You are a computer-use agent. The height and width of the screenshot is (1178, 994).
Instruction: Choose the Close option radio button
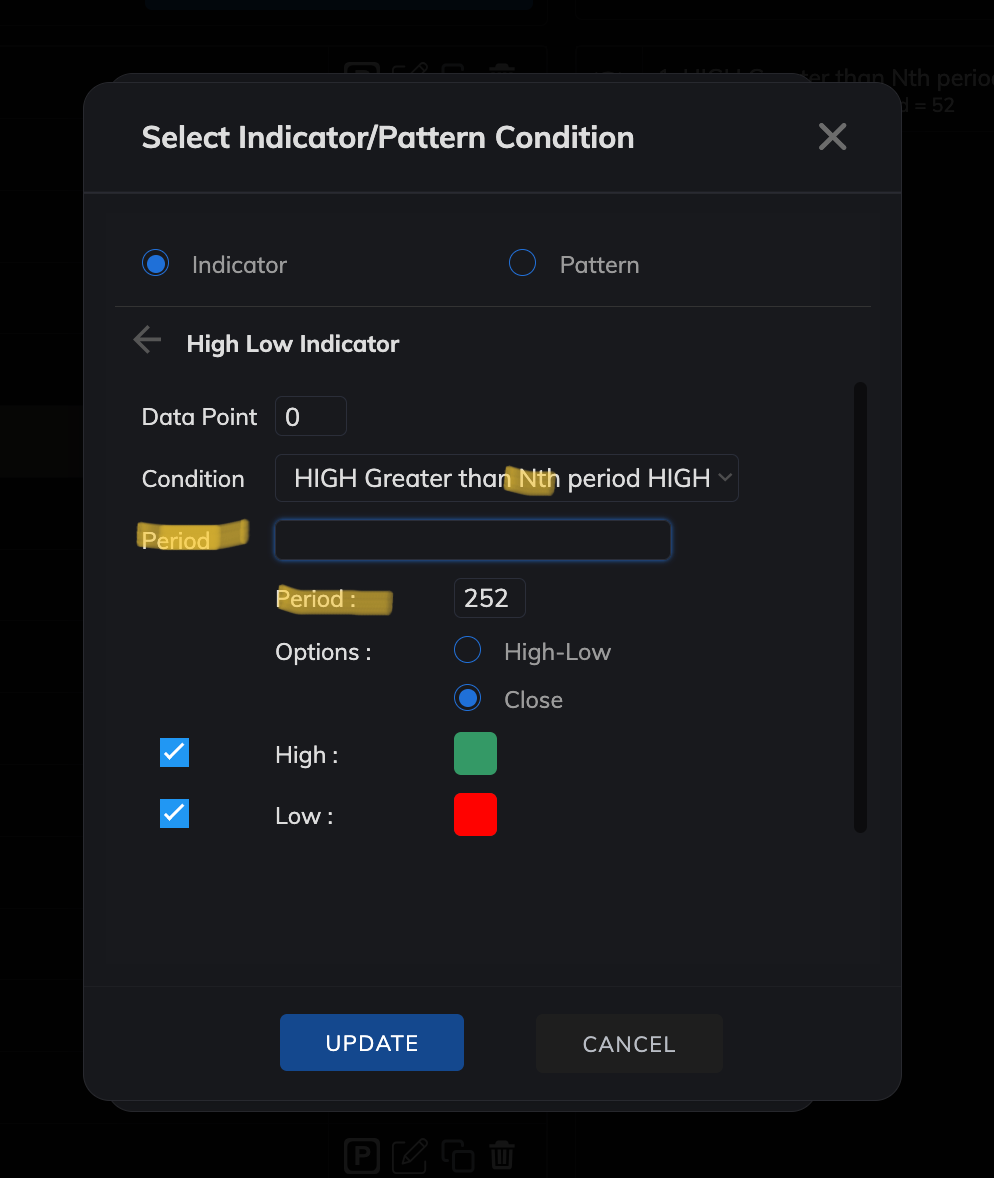pos(468,699)
